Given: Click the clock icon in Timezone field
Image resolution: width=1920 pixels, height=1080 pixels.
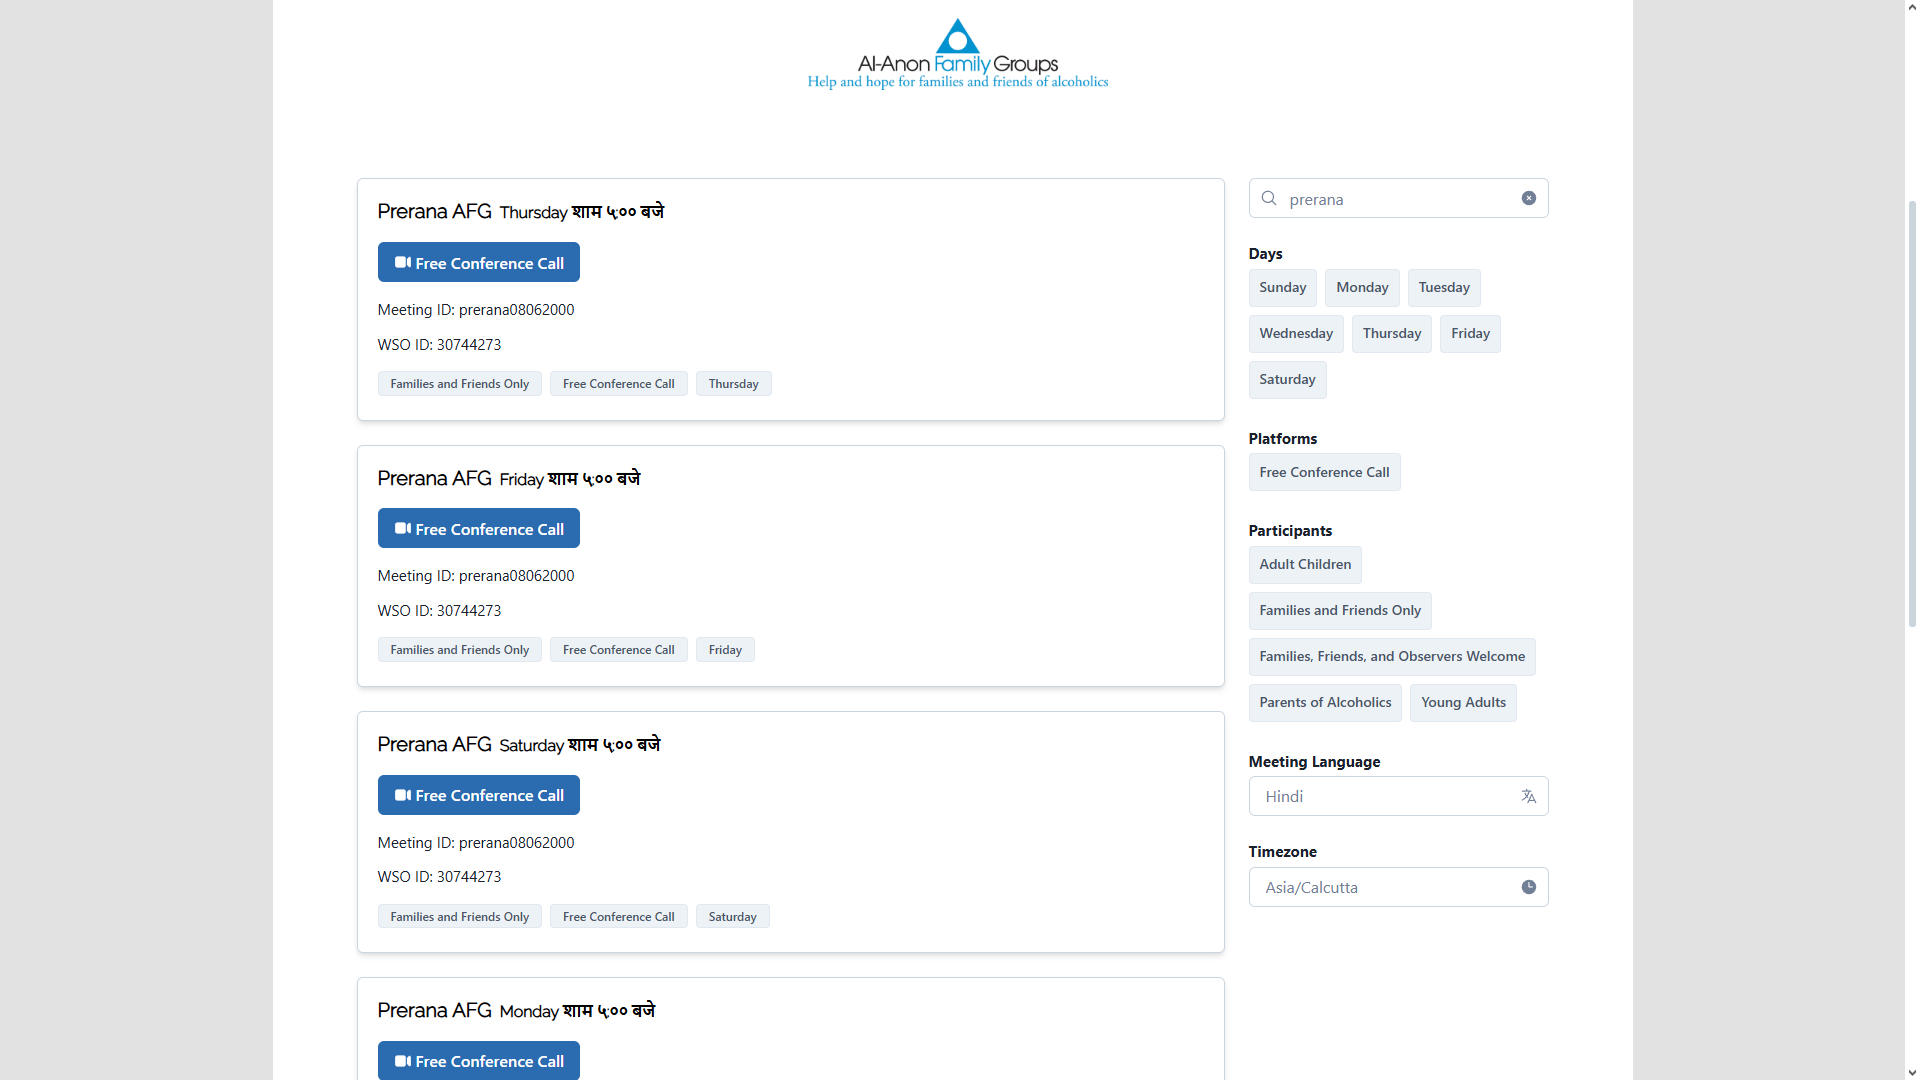Looking at the screenshot, I should click(x=1529, y=887).
